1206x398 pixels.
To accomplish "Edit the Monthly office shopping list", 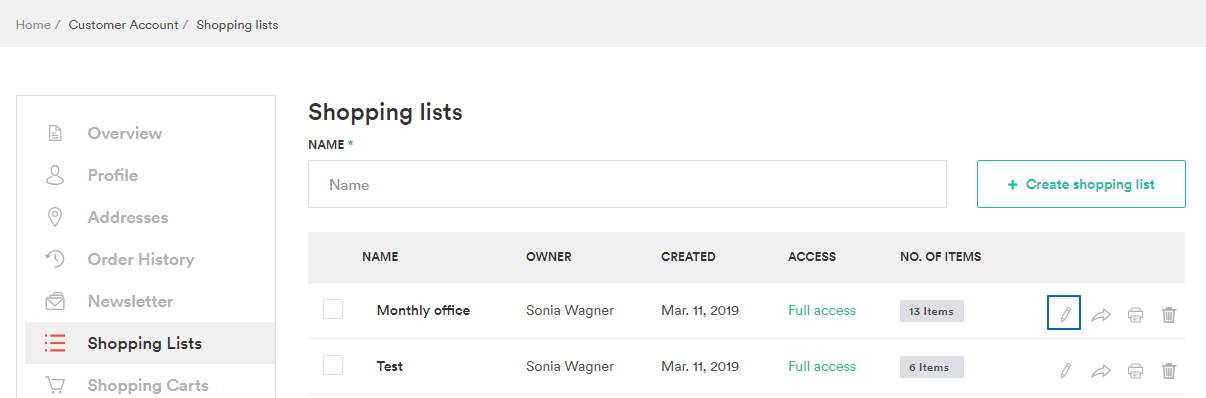I will pyautogui.click(x=1065, y=313).
